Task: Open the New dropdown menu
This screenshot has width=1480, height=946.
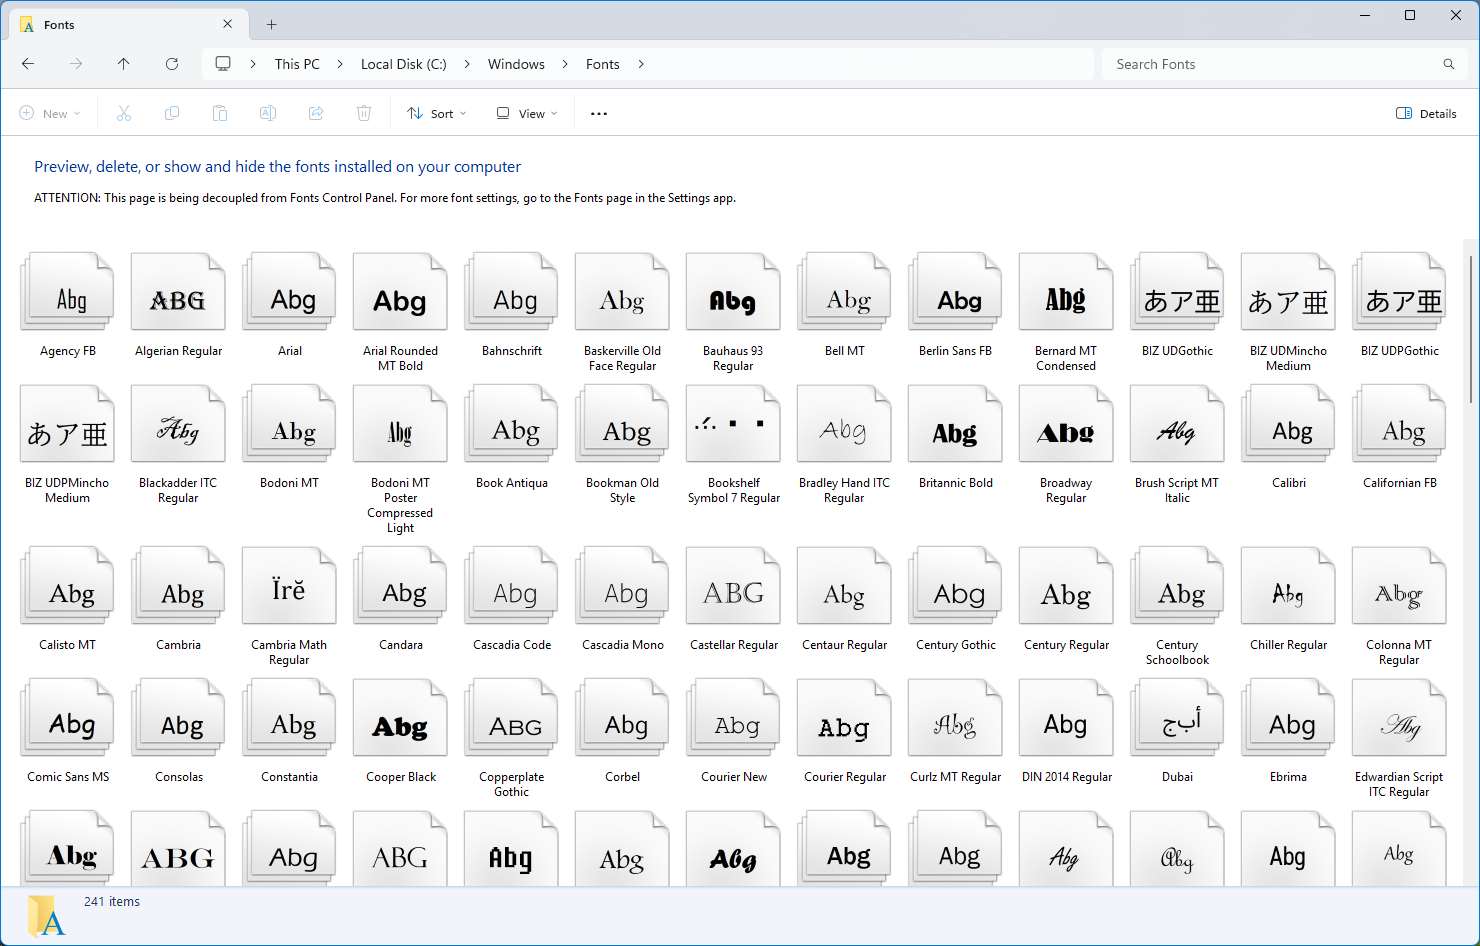Action: pos(50,113)
